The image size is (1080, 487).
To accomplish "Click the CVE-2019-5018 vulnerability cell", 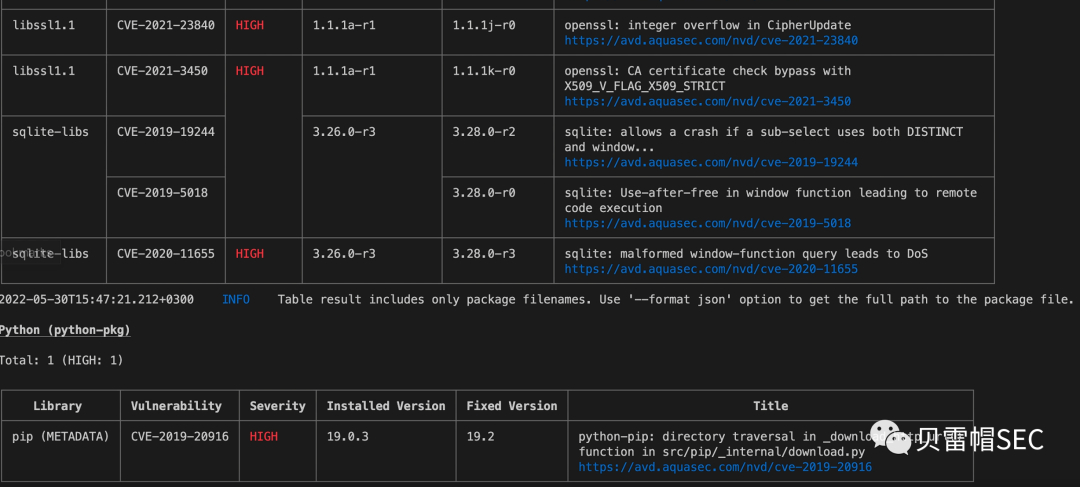I will coord(162,193).
